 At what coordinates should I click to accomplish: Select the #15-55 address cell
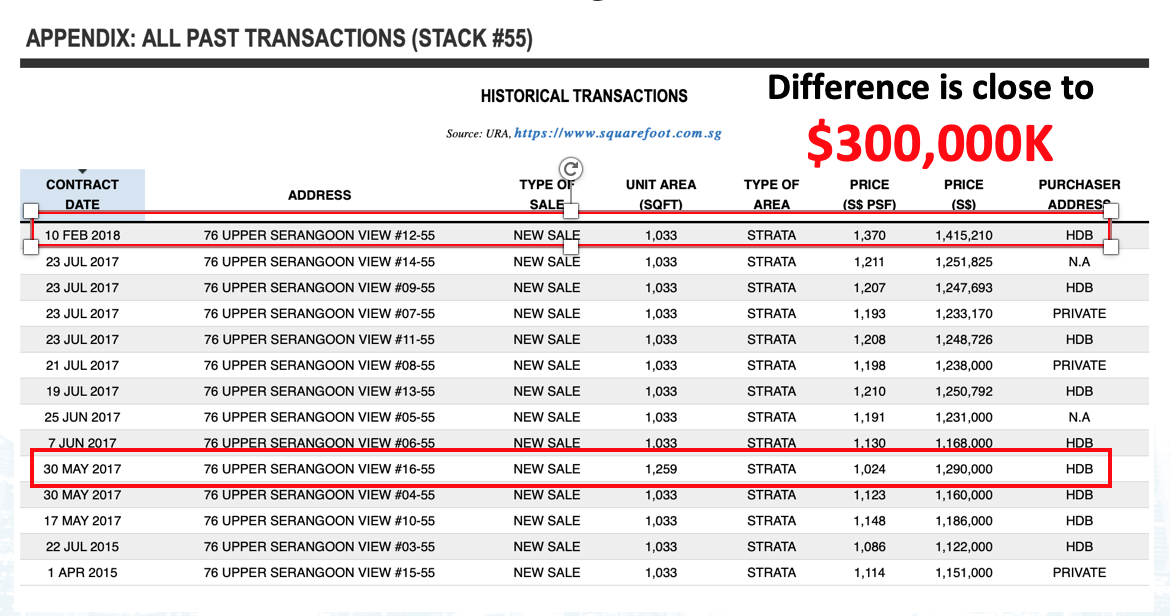(x=319, y=573)
